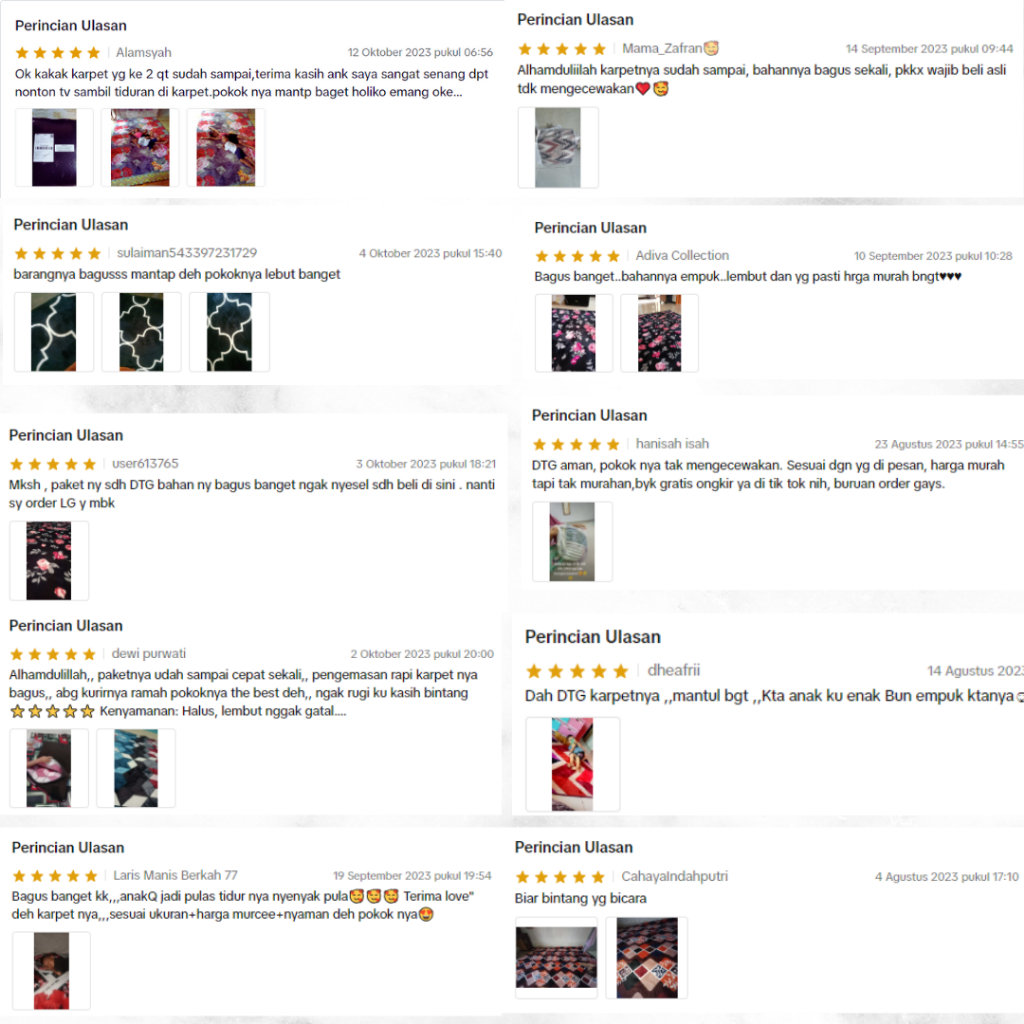Click the star rating beside Alamsyah

coord(57,53)
